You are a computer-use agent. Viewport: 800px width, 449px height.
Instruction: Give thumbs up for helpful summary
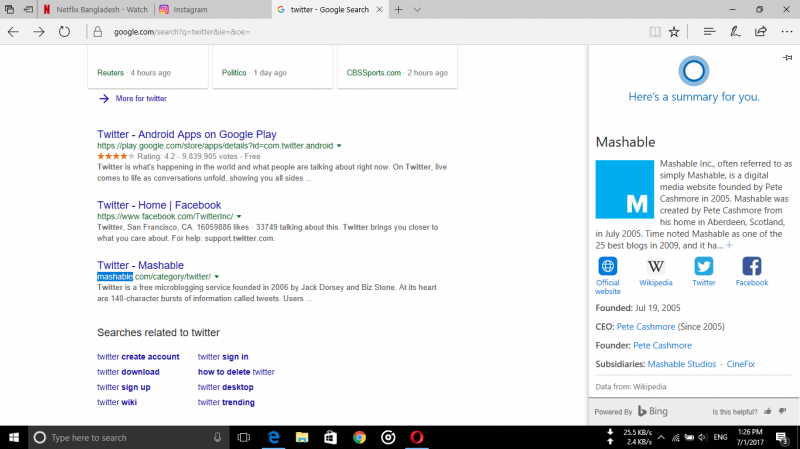pyautogui.click(x=767, y=411)
